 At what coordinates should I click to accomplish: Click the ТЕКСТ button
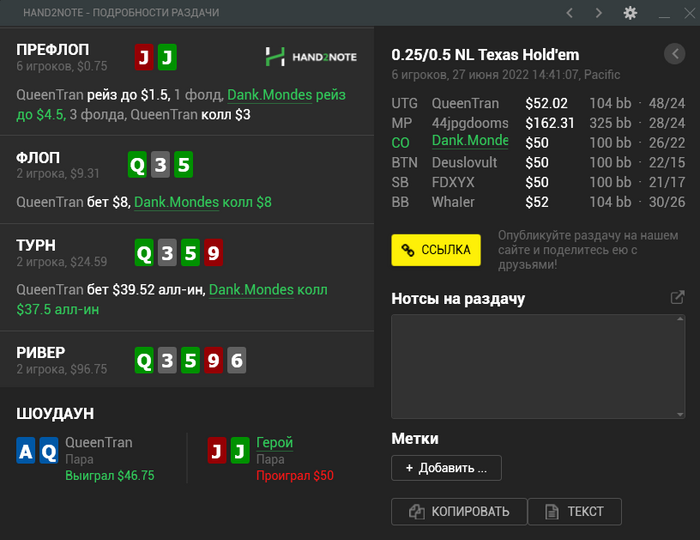[x=575, y=511]
